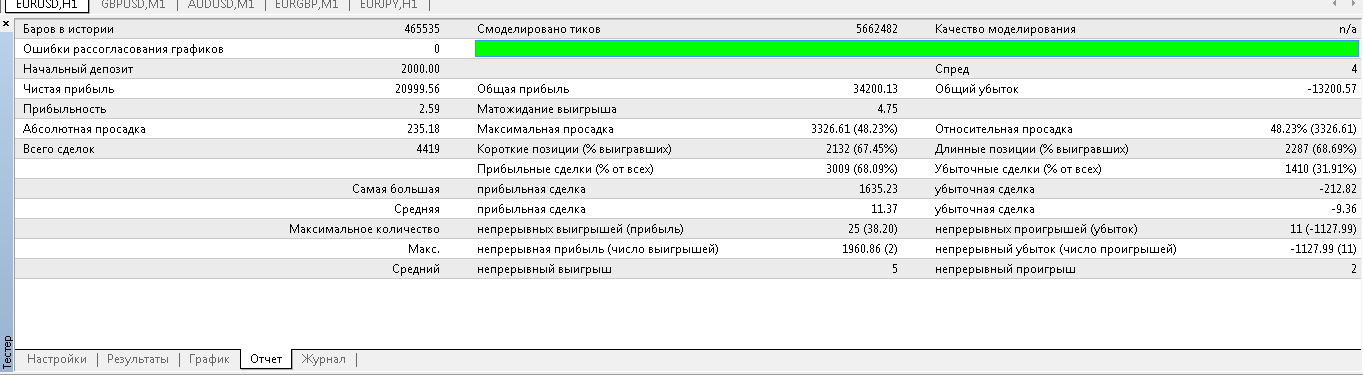Select the Прибыльные сделки (% от всех) label
The width and height of the screenshot is (1363, 375).
coord(565,169)
